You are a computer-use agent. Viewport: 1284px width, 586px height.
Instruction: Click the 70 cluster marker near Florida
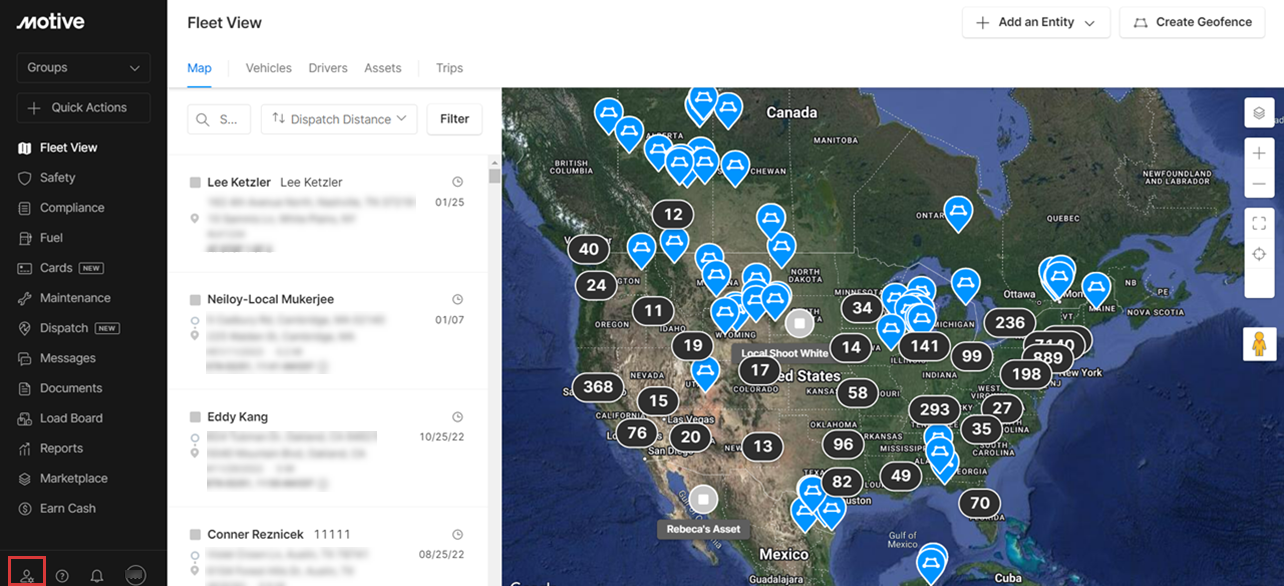coord(980,503)
